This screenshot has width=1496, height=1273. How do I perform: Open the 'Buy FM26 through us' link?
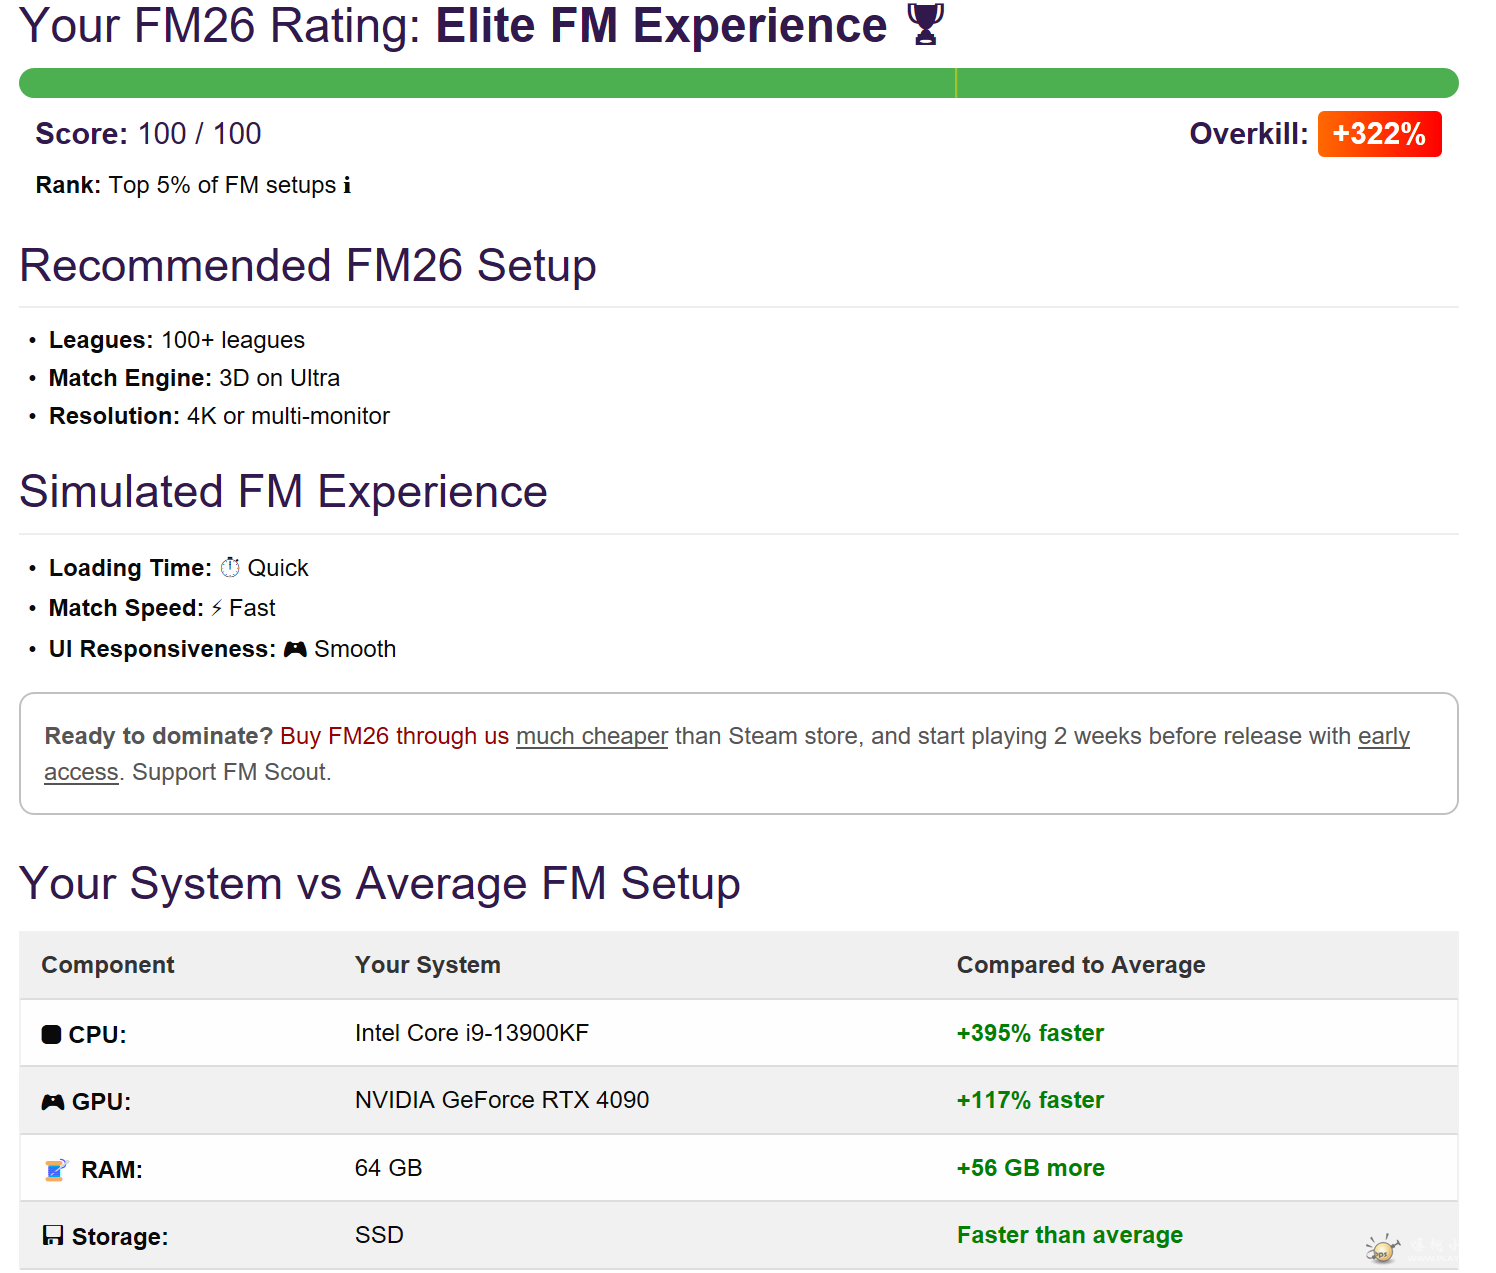click(x=394, y=737)
